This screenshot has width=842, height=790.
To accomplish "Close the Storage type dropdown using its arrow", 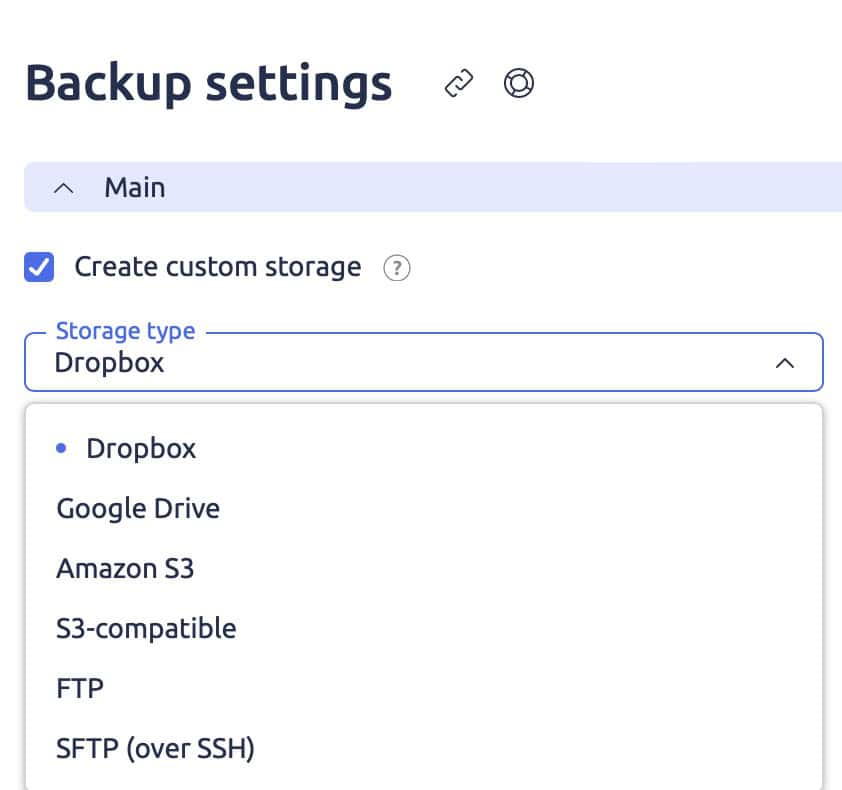I will (x=785, y=364).
